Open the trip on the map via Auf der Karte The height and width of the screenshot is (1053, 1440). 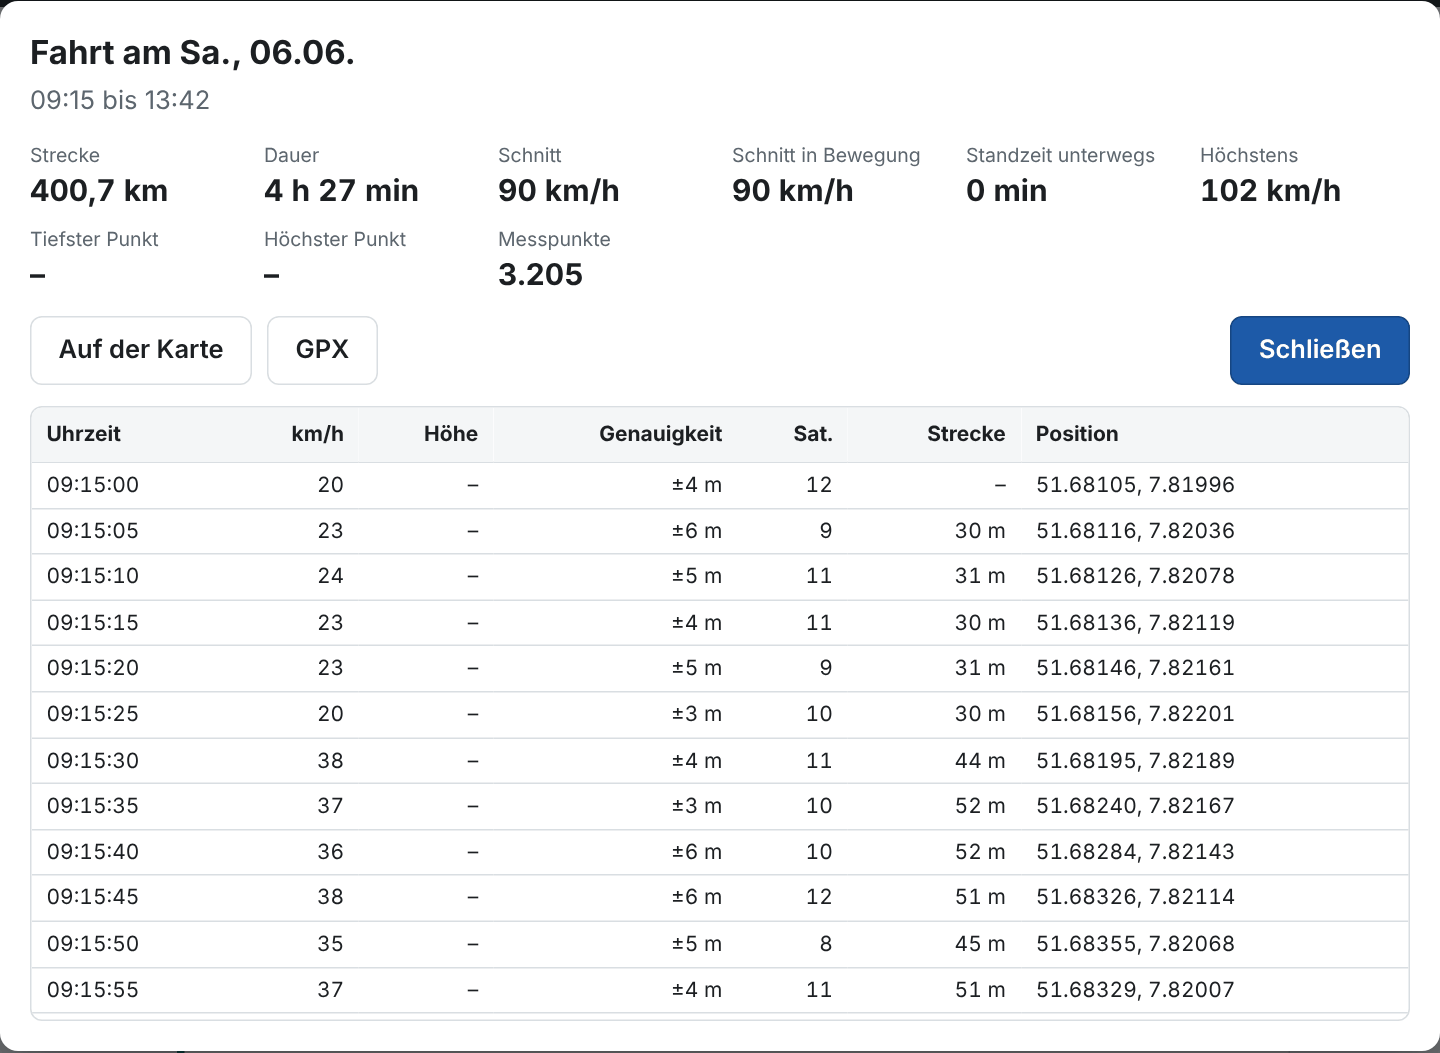(x=141, y=350)
